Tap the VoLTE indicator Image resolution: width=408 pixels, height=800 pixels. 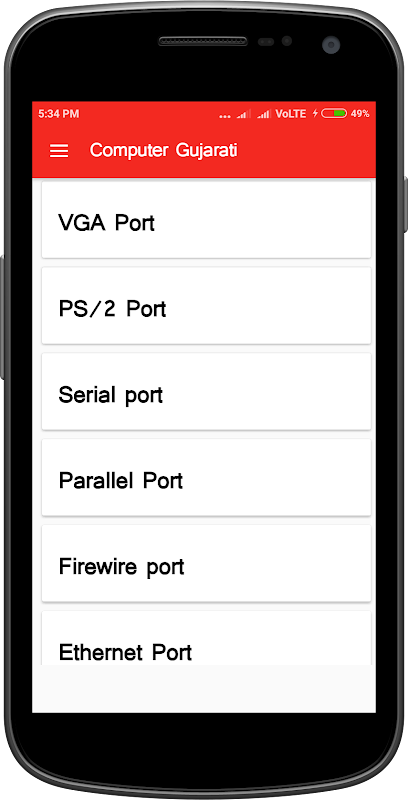pyautogui.click(x=291, y=113)
